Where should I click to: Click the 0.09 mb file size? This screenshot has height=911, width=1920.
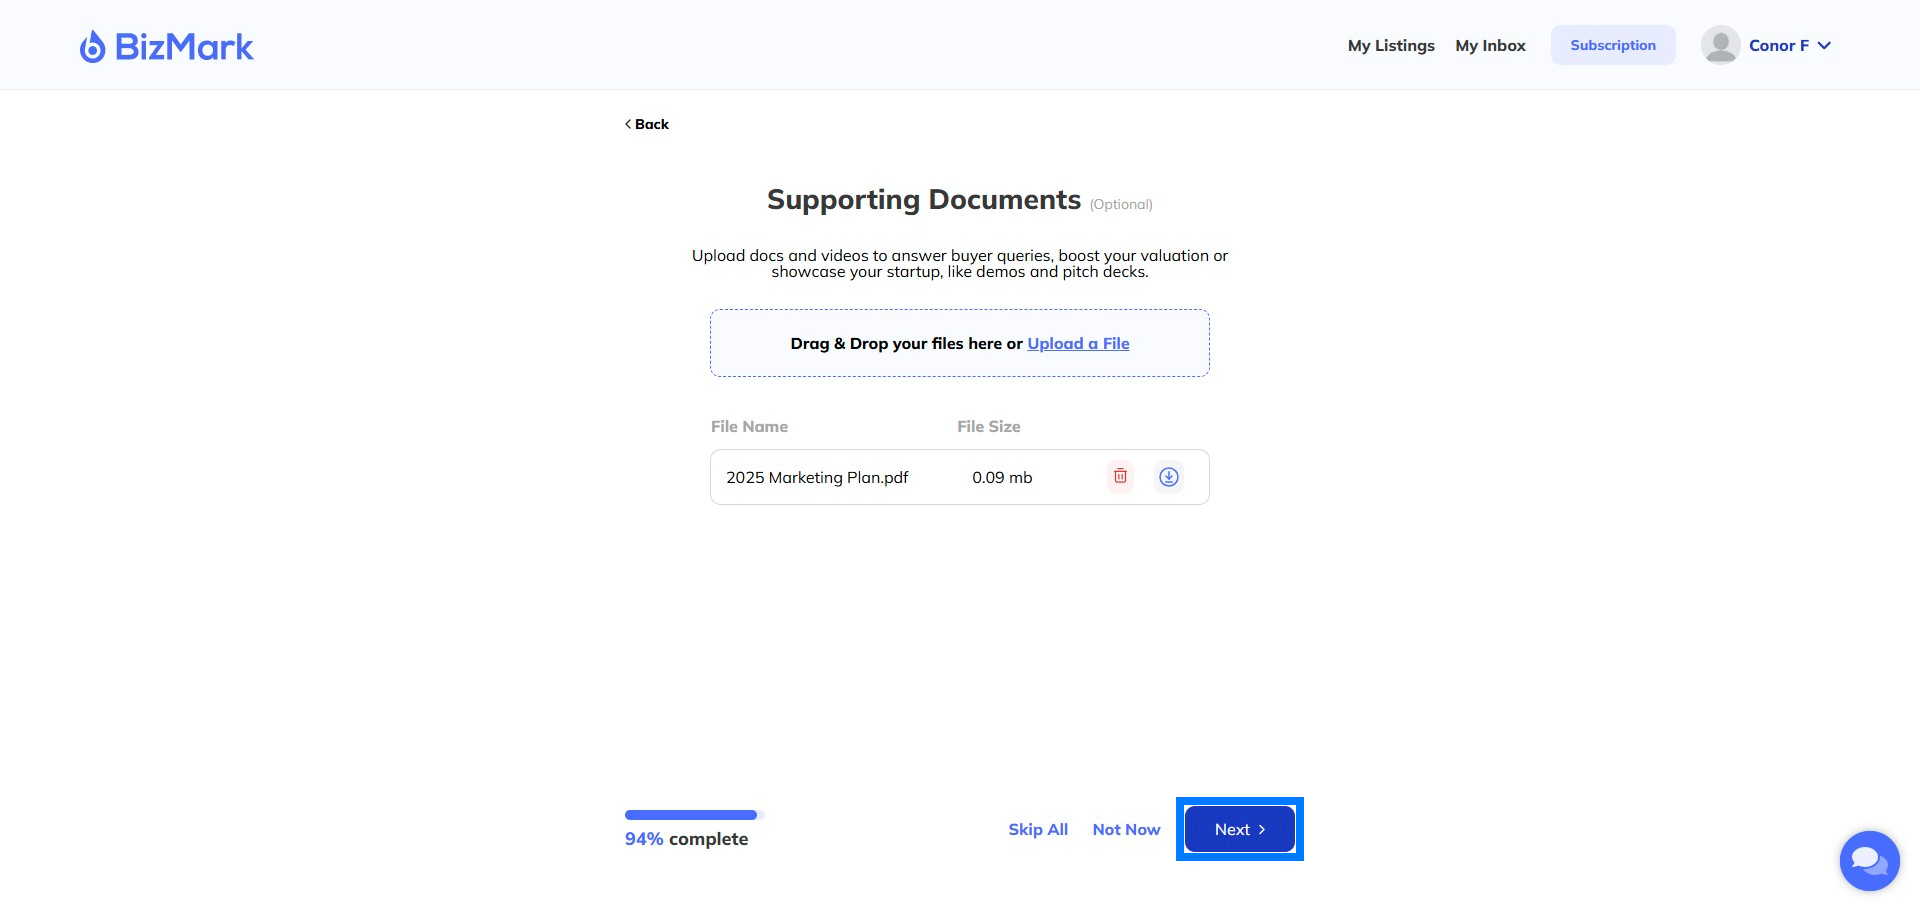tap(1002, 477)
